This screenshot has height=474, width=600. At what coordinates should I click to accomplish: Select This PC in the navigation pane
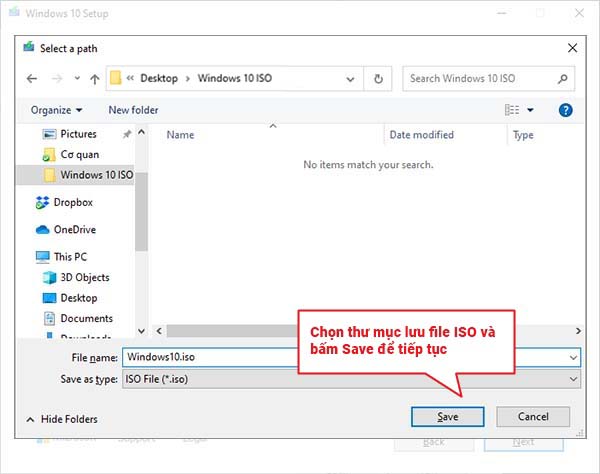coord(70,257)
